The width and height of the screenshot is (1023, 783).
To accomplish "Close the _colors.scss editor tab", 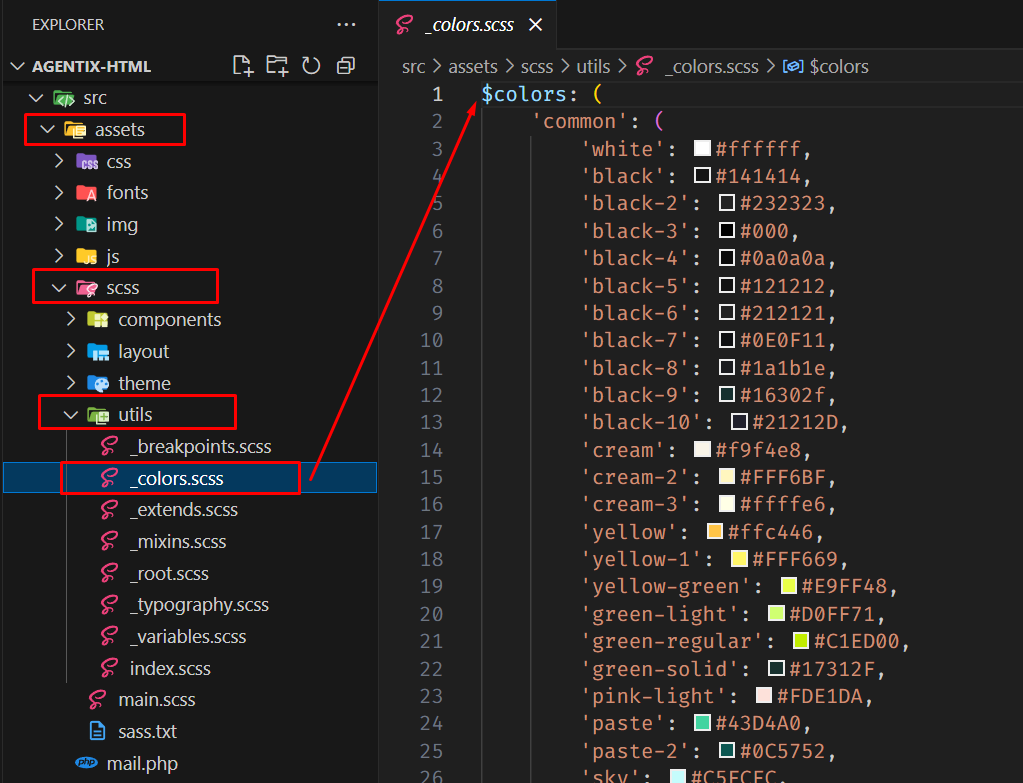I will pos(535,25).
